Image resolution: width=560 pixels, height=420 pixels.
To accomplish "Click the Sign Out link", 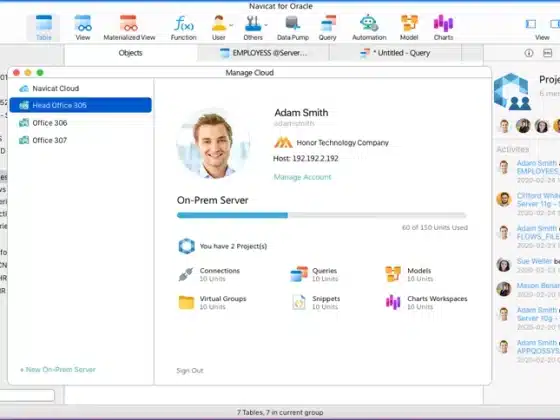I will [190, 371].
